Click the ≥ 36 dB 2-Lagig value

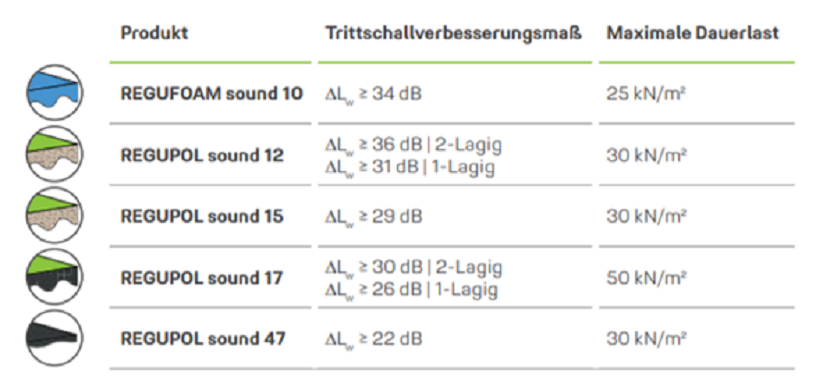click(x=413, y=145)
